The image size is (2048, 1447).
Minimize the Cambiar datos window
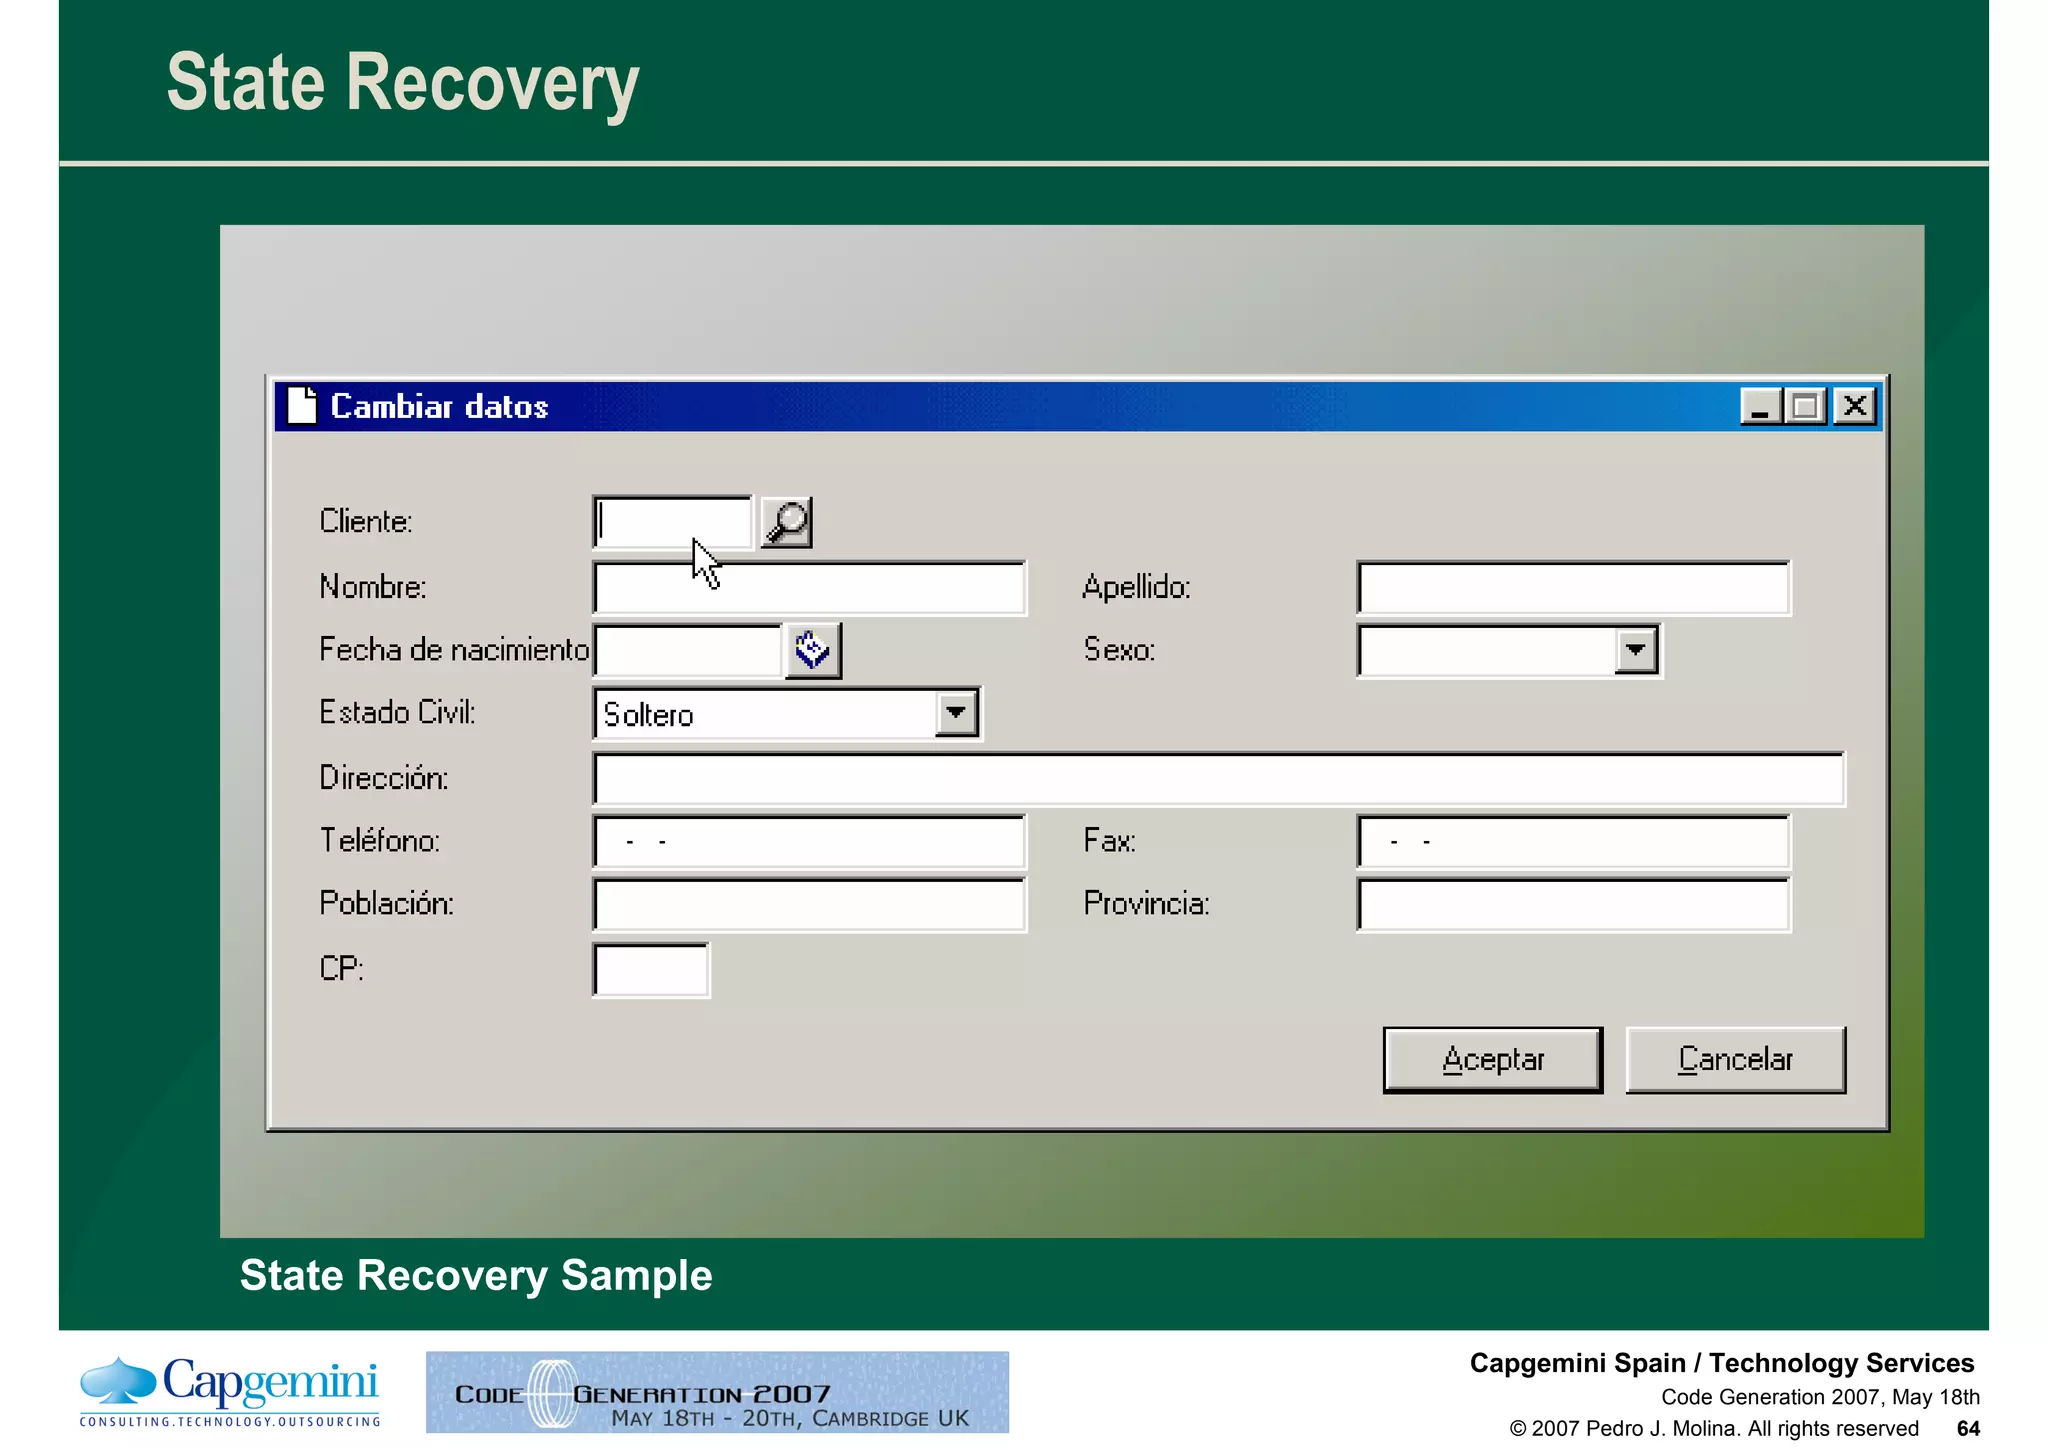click(x=1761, y=407)
